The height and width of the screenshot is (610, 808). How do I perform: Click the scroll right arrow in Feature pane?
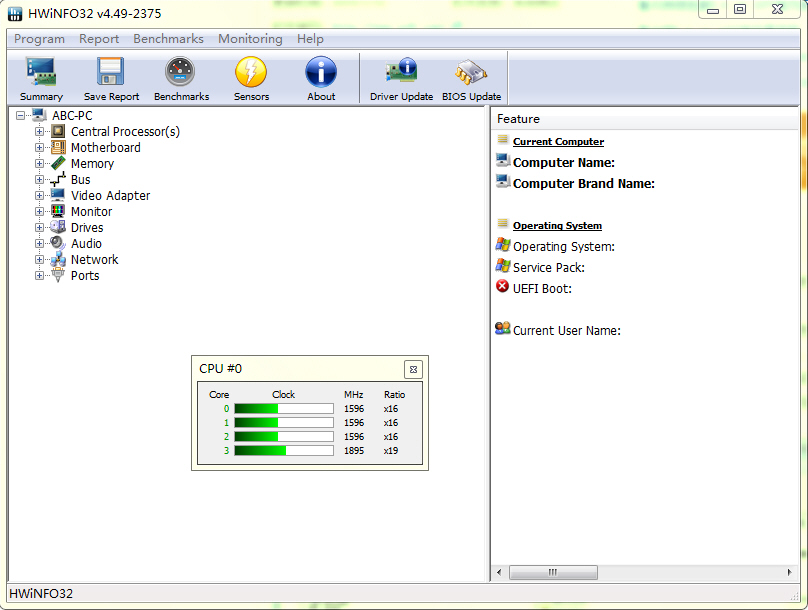coord(789,572)
